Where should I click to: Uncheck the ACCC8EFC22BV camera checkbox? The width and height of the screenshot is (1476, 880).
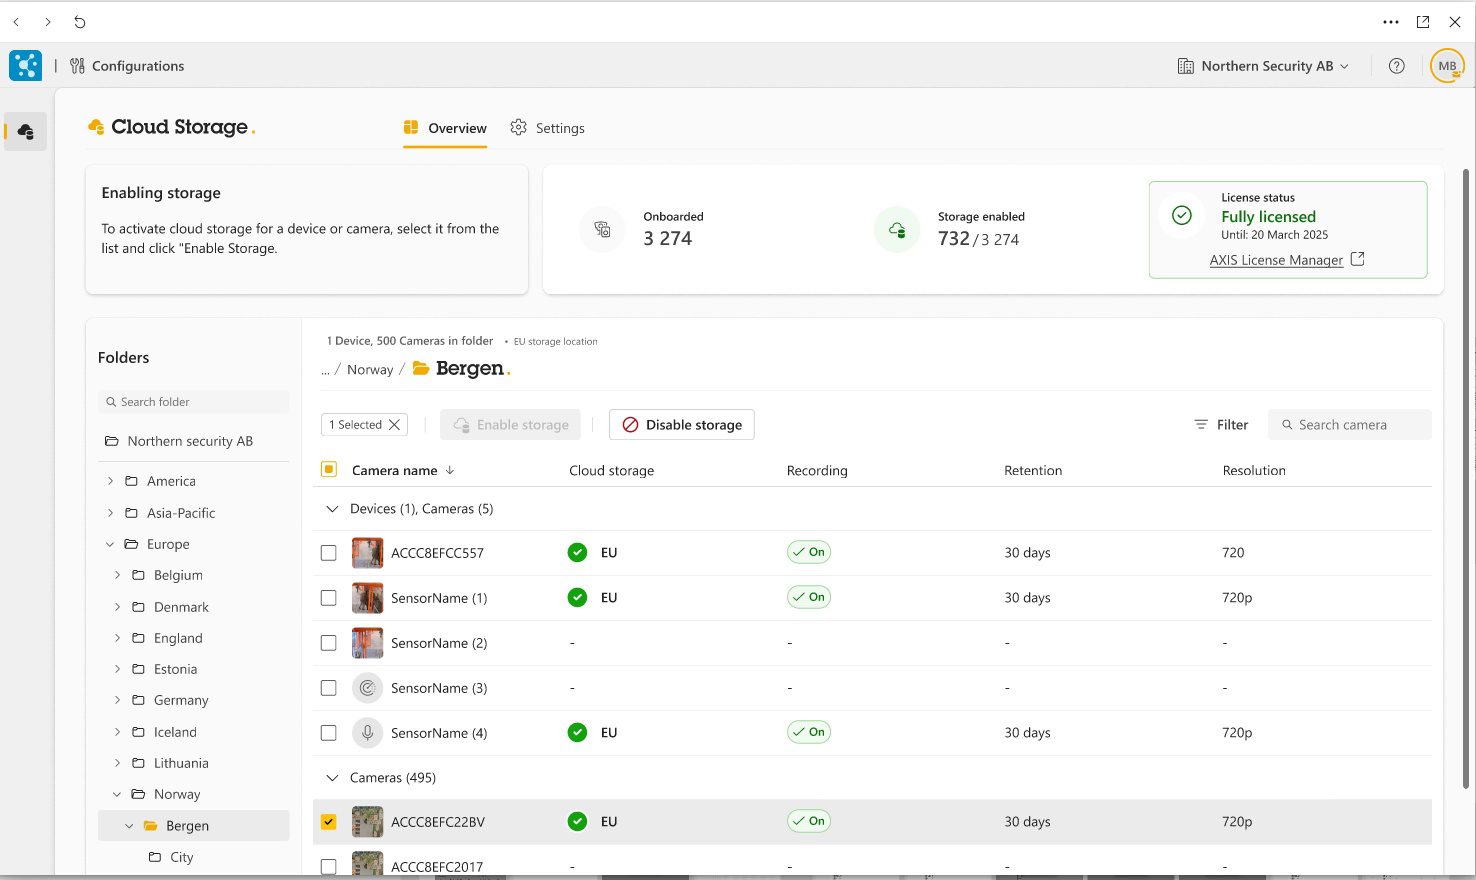tap(328, 822)
